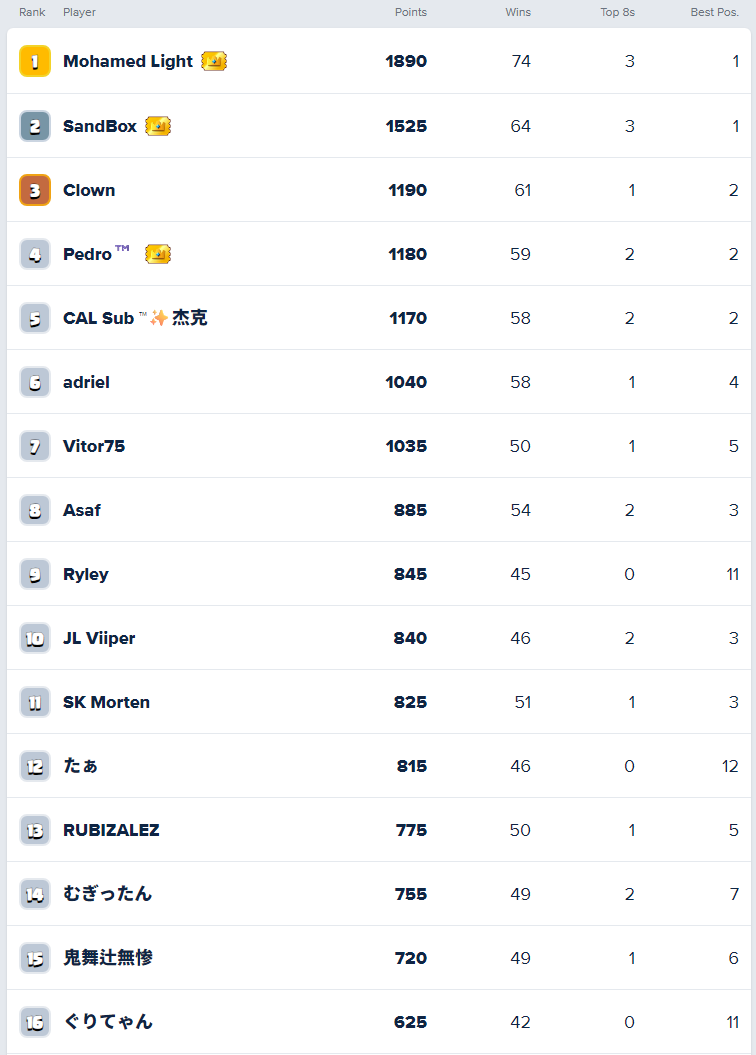Click the rank 2 silver badge
The image size is (756, 1055).
click(35, 126)
